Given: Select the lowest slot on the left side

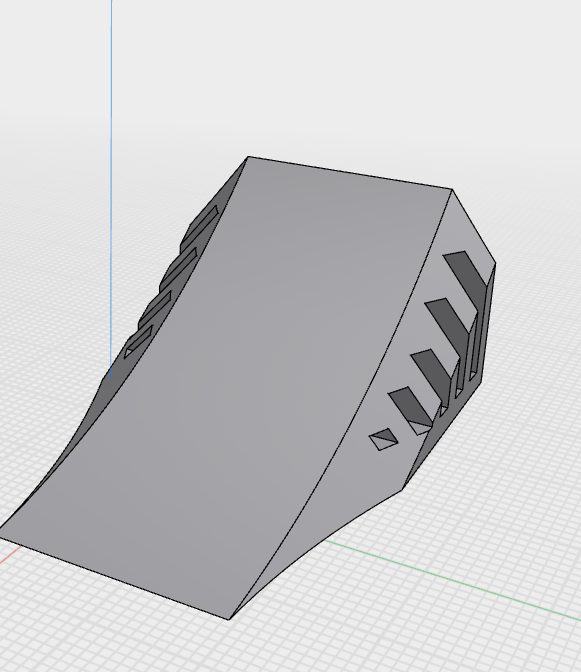Looking at the screenshot, I should pyautogui.click(x=138, y=342).
